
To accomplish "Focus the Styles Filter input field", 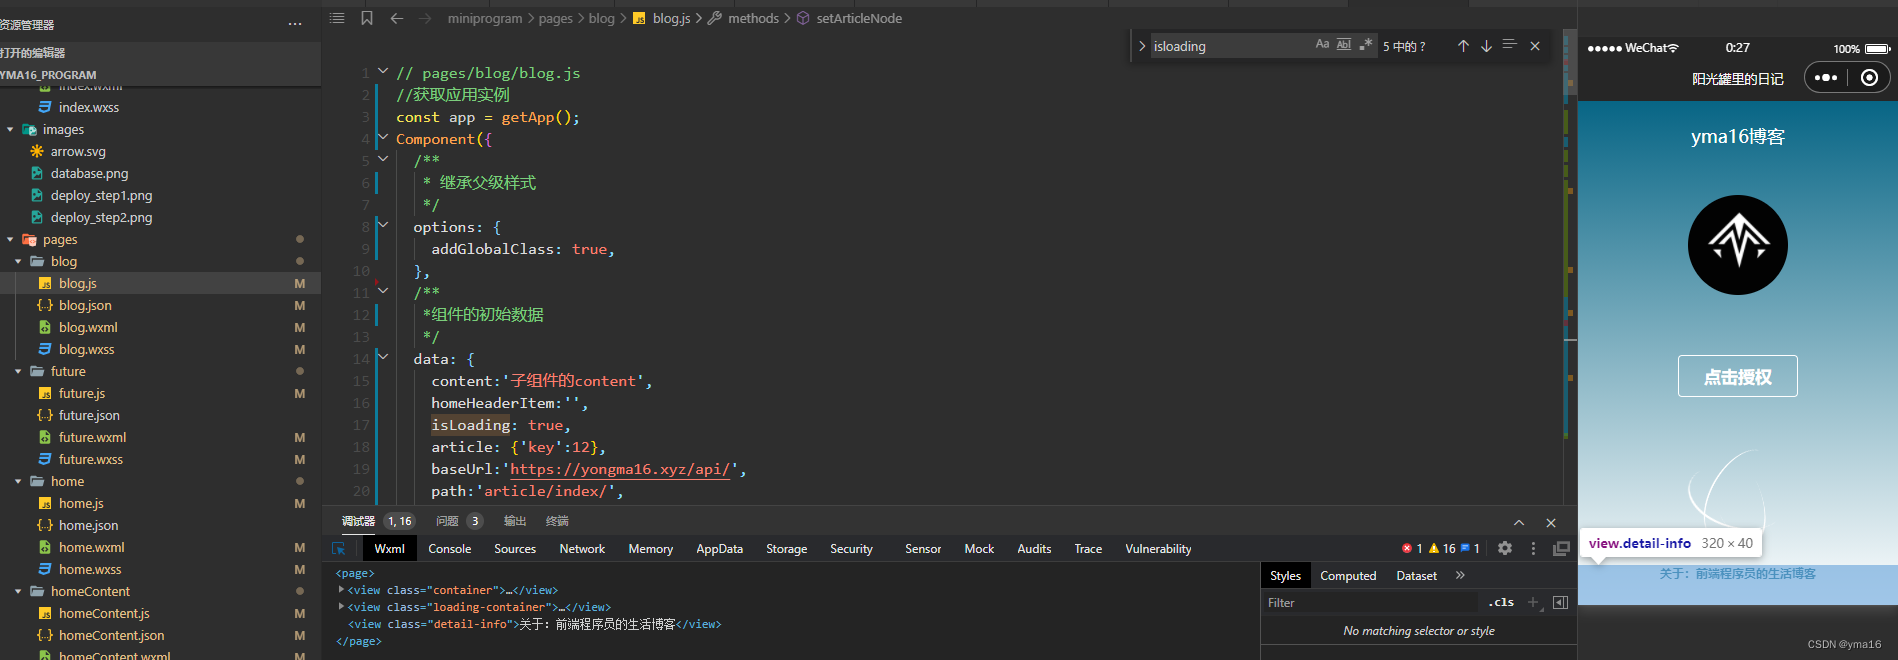I will pos(1370,603).
